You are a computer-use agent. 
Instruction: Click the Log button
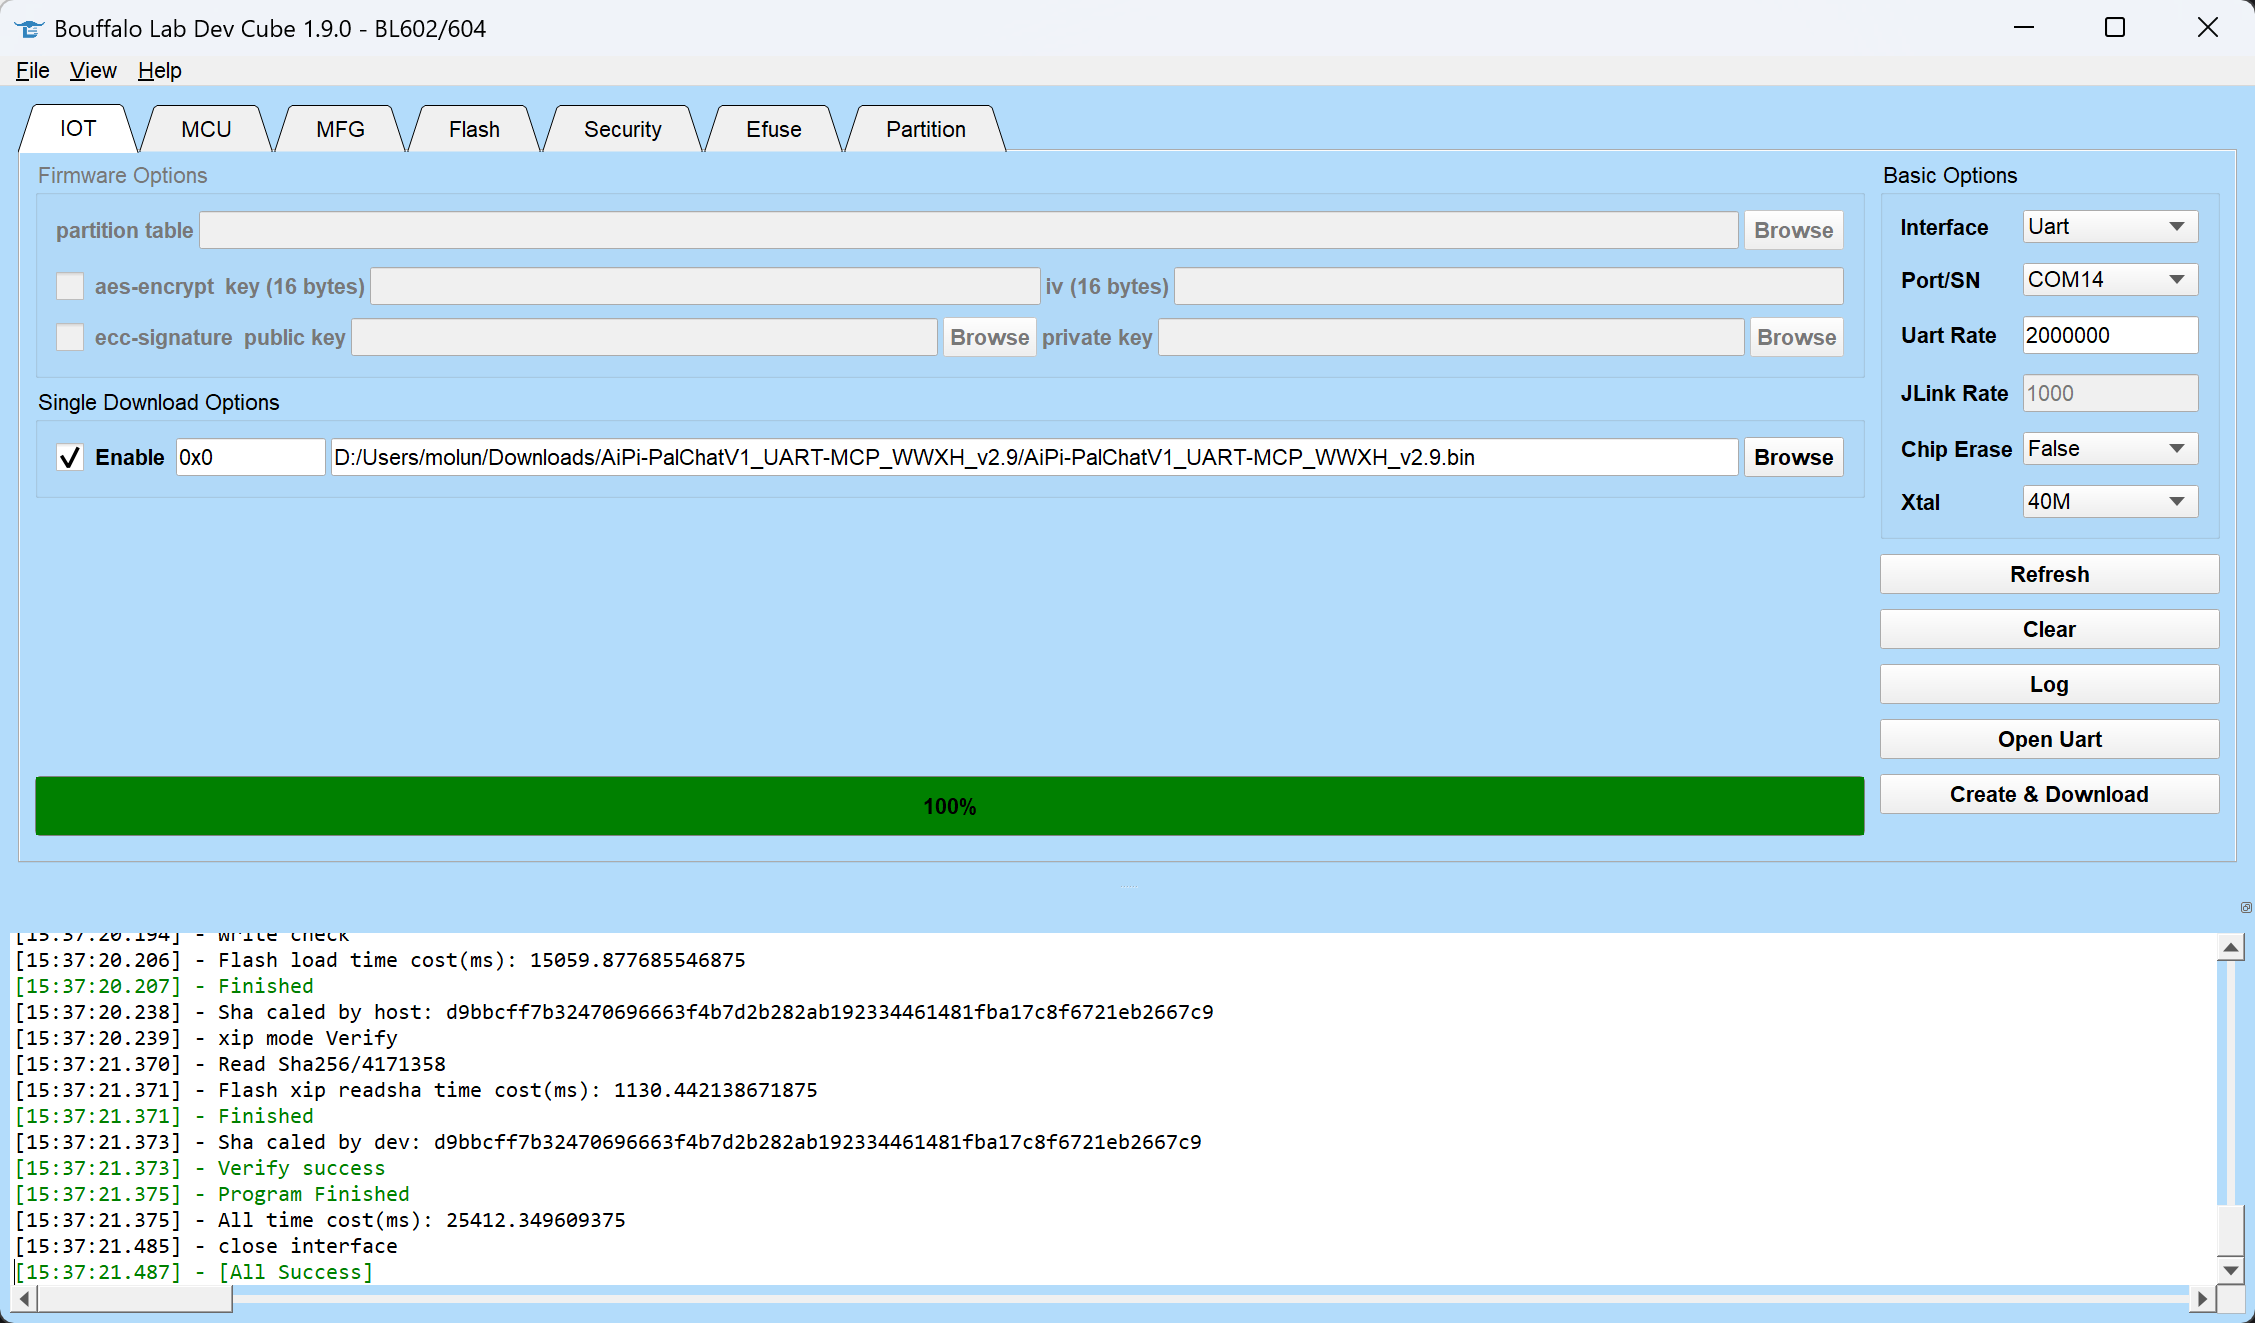2049,684
